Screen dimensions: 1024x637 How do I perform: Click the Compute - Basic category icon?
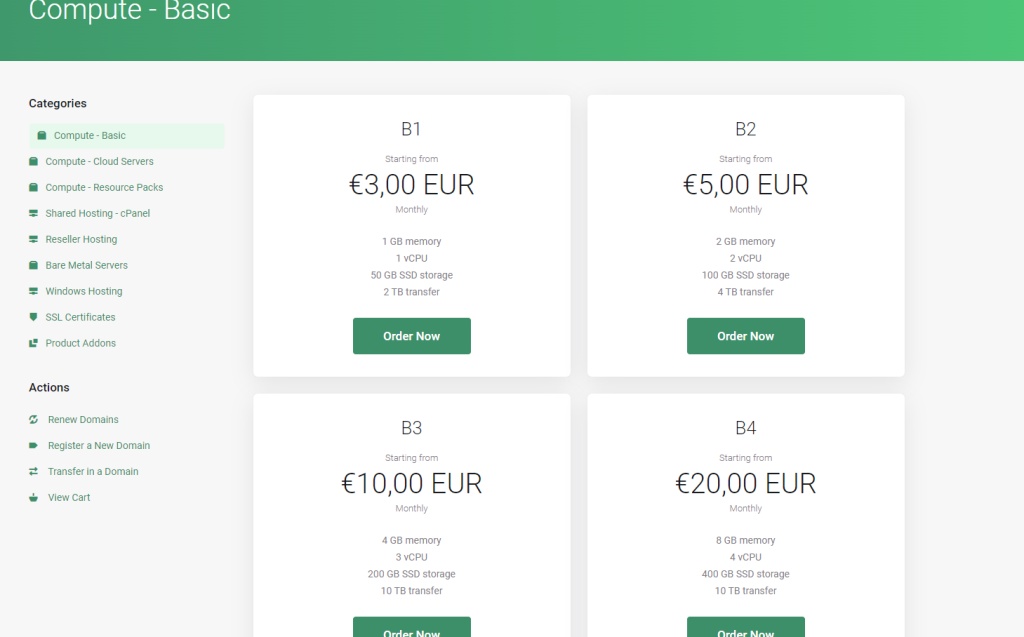tap(42, 135)
